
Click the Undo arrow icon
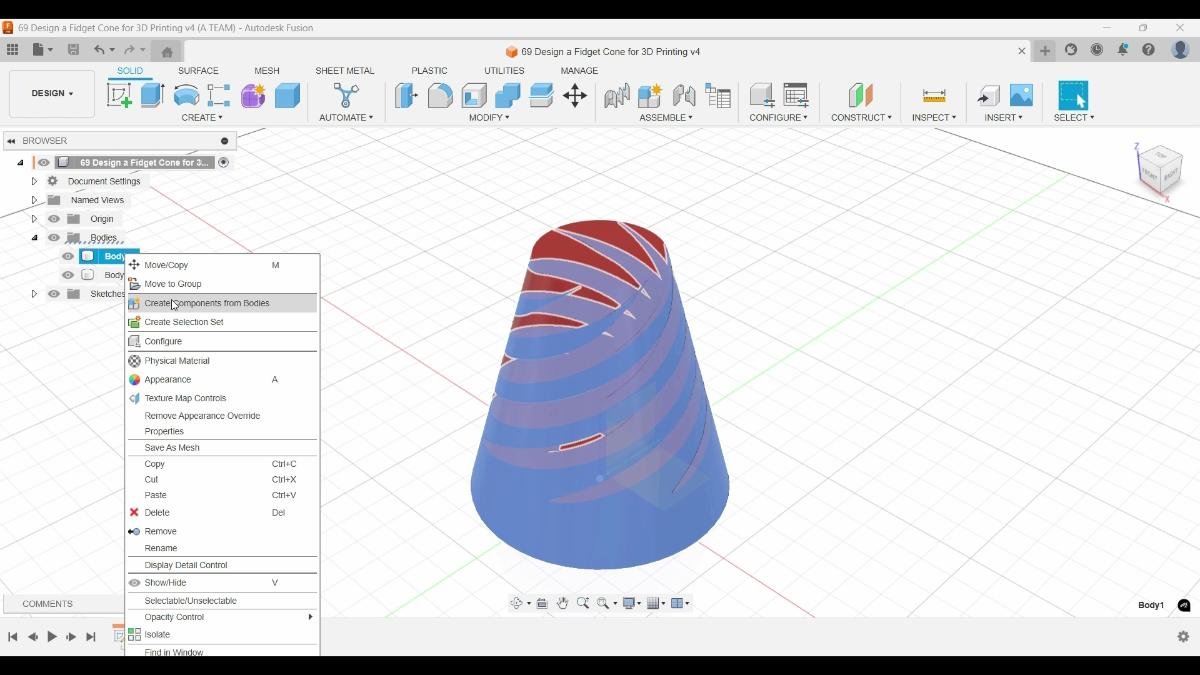(99, 50)
